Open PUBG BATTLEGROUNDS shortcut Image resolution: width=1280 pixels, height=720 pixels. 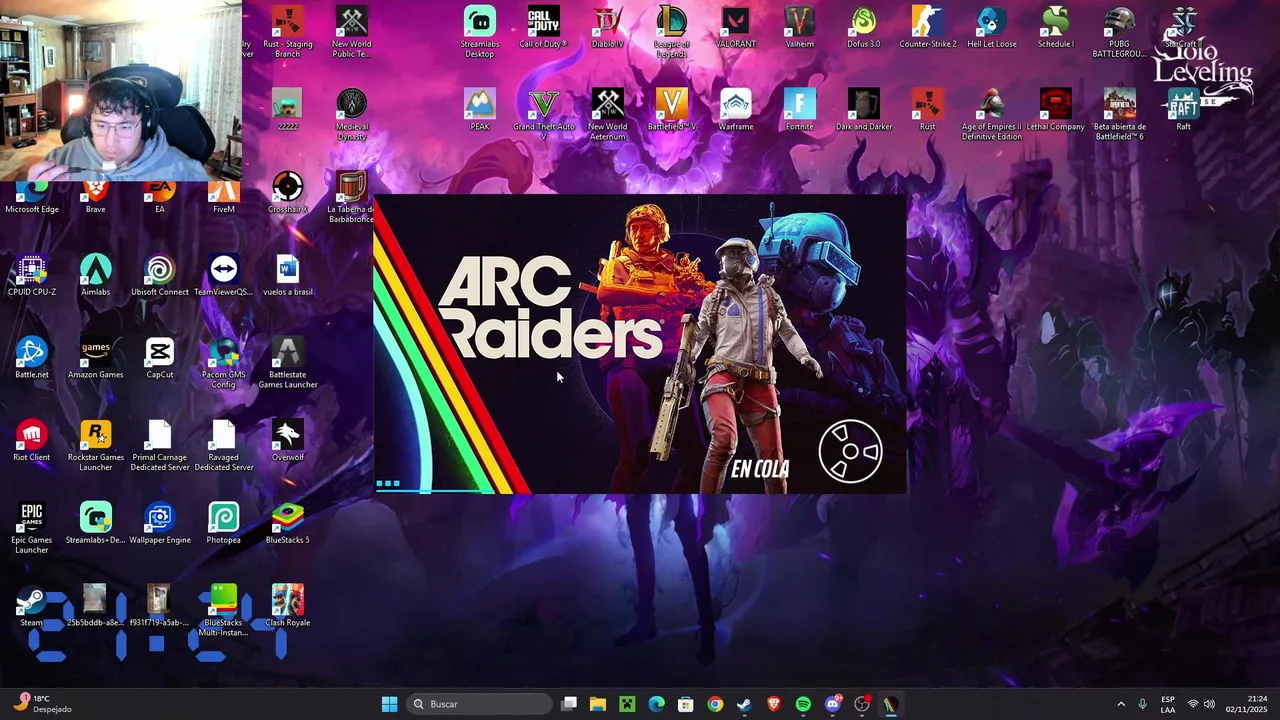pyautogui.click(x=1120, y=31)
